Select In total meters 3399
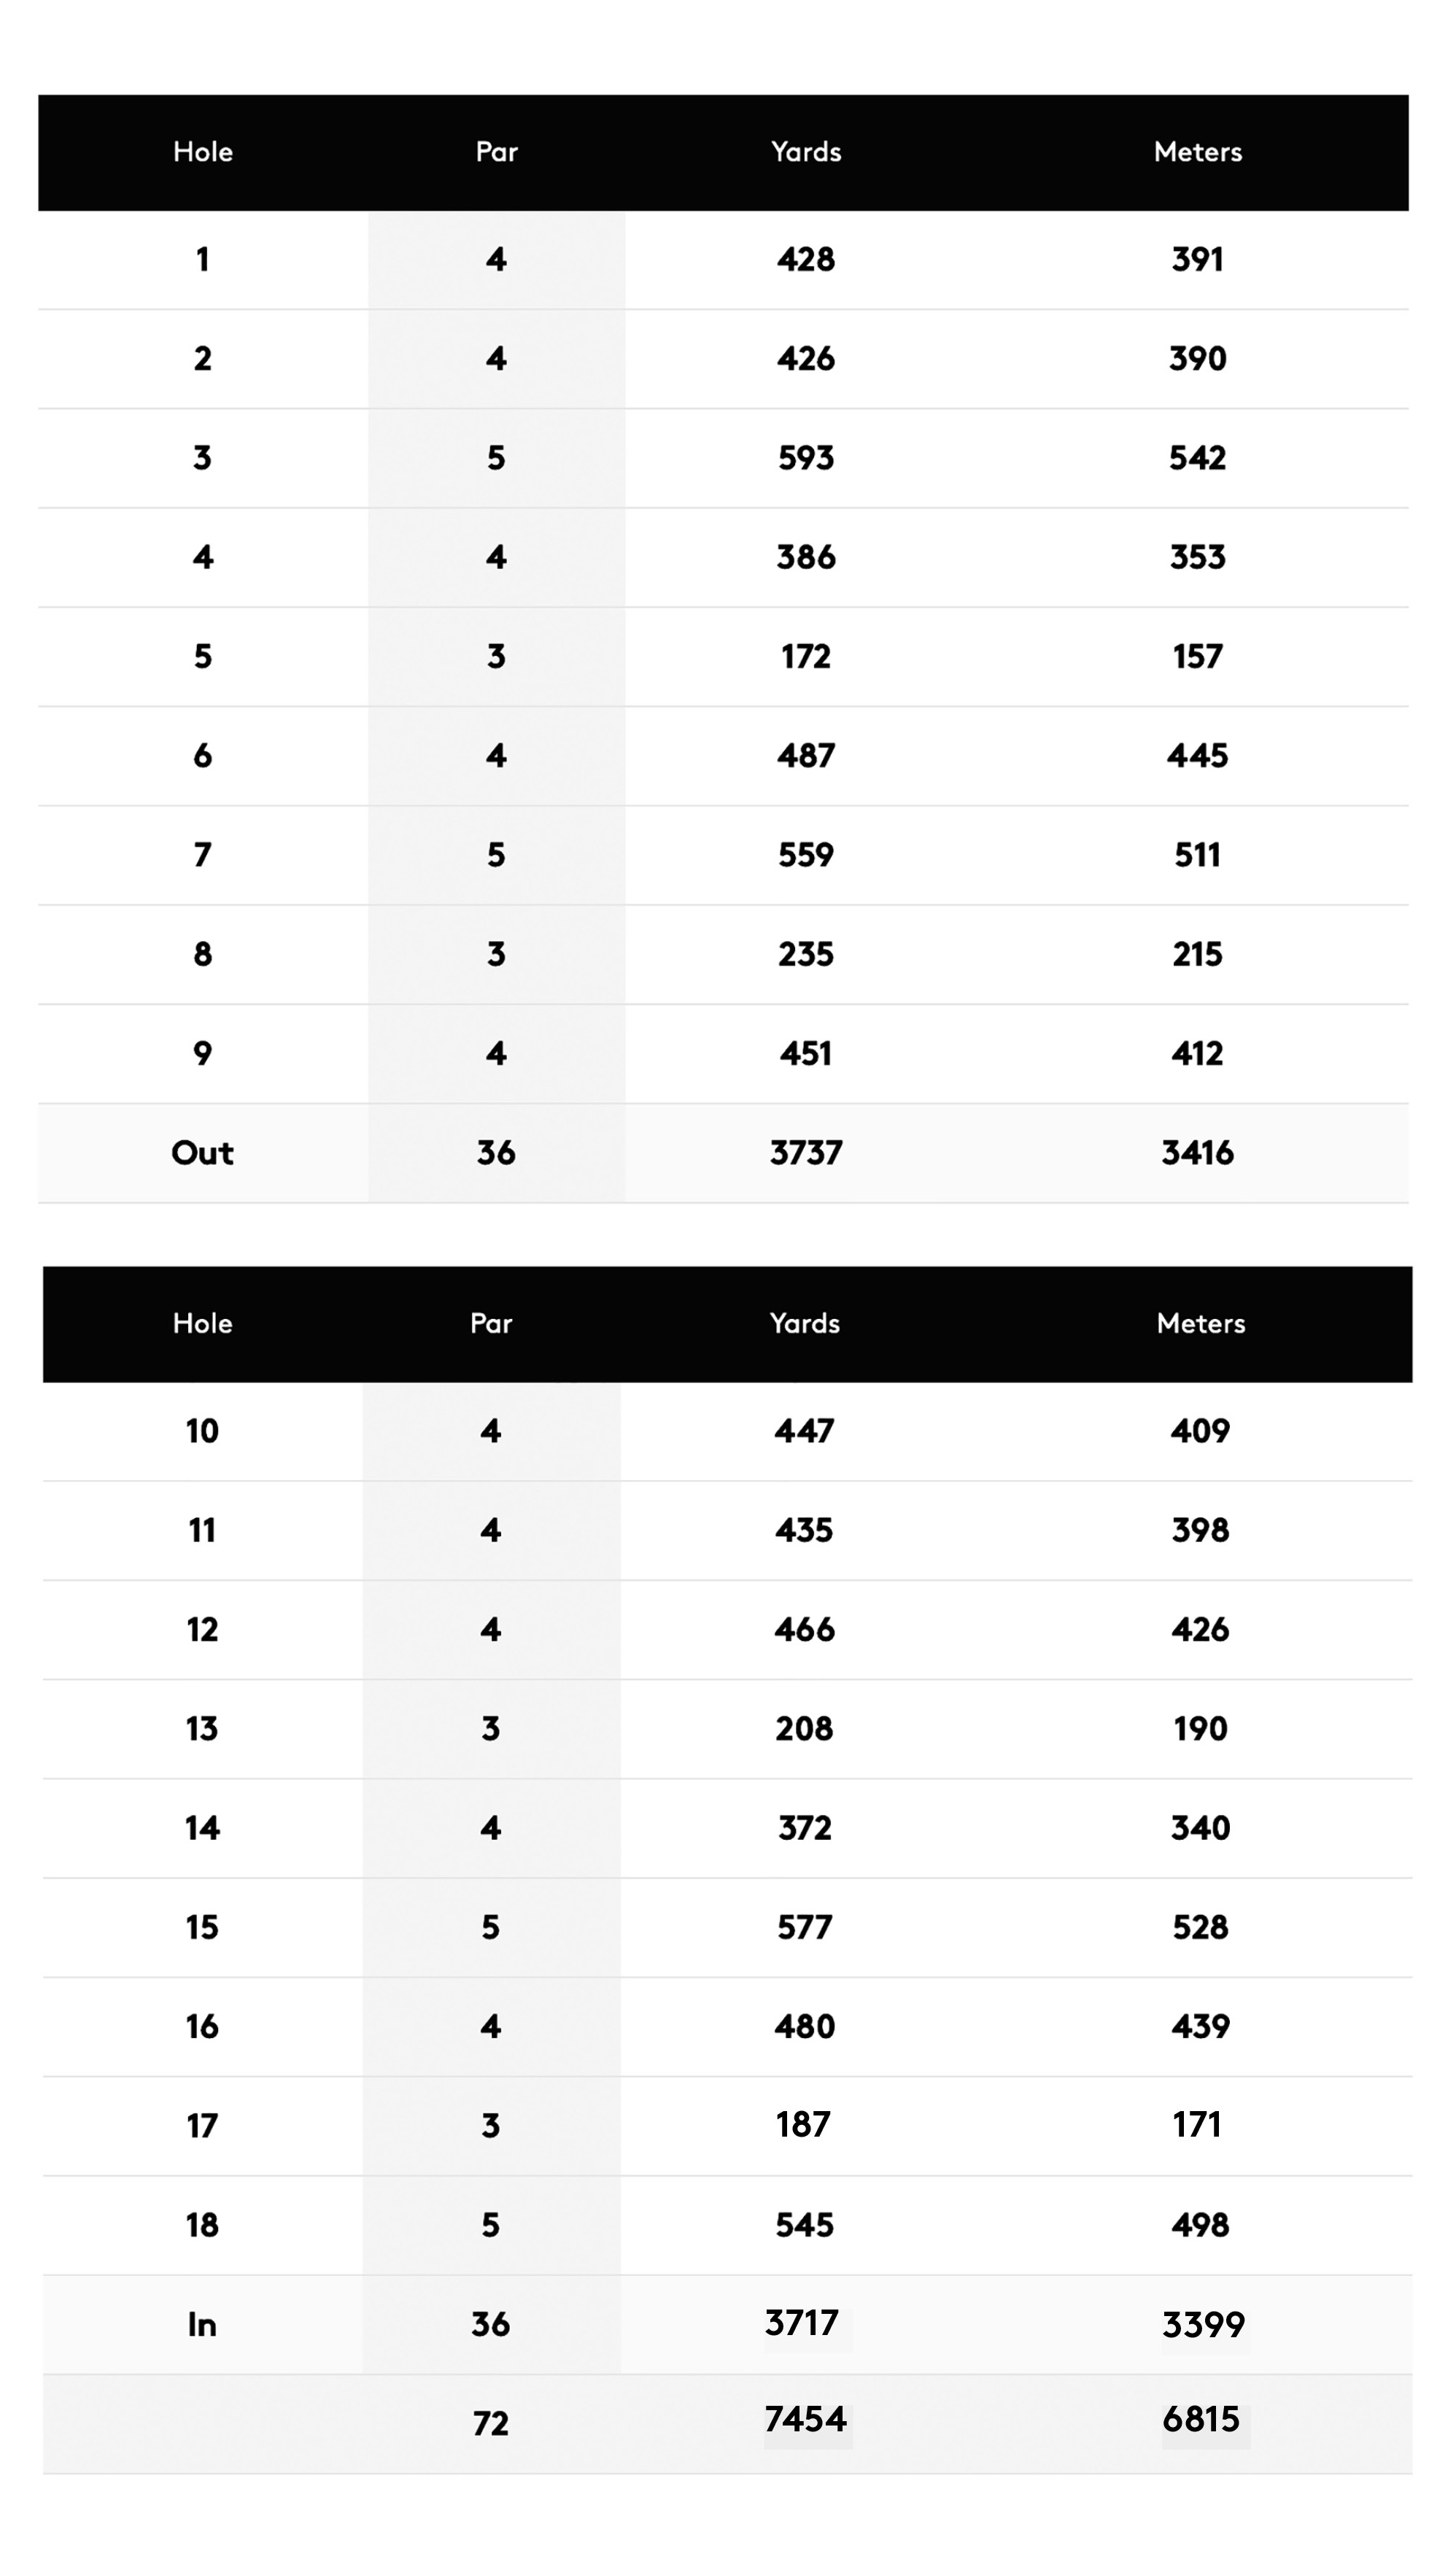The width and height of the screenshot is (1456, 2559). tap(1203, 2324)
